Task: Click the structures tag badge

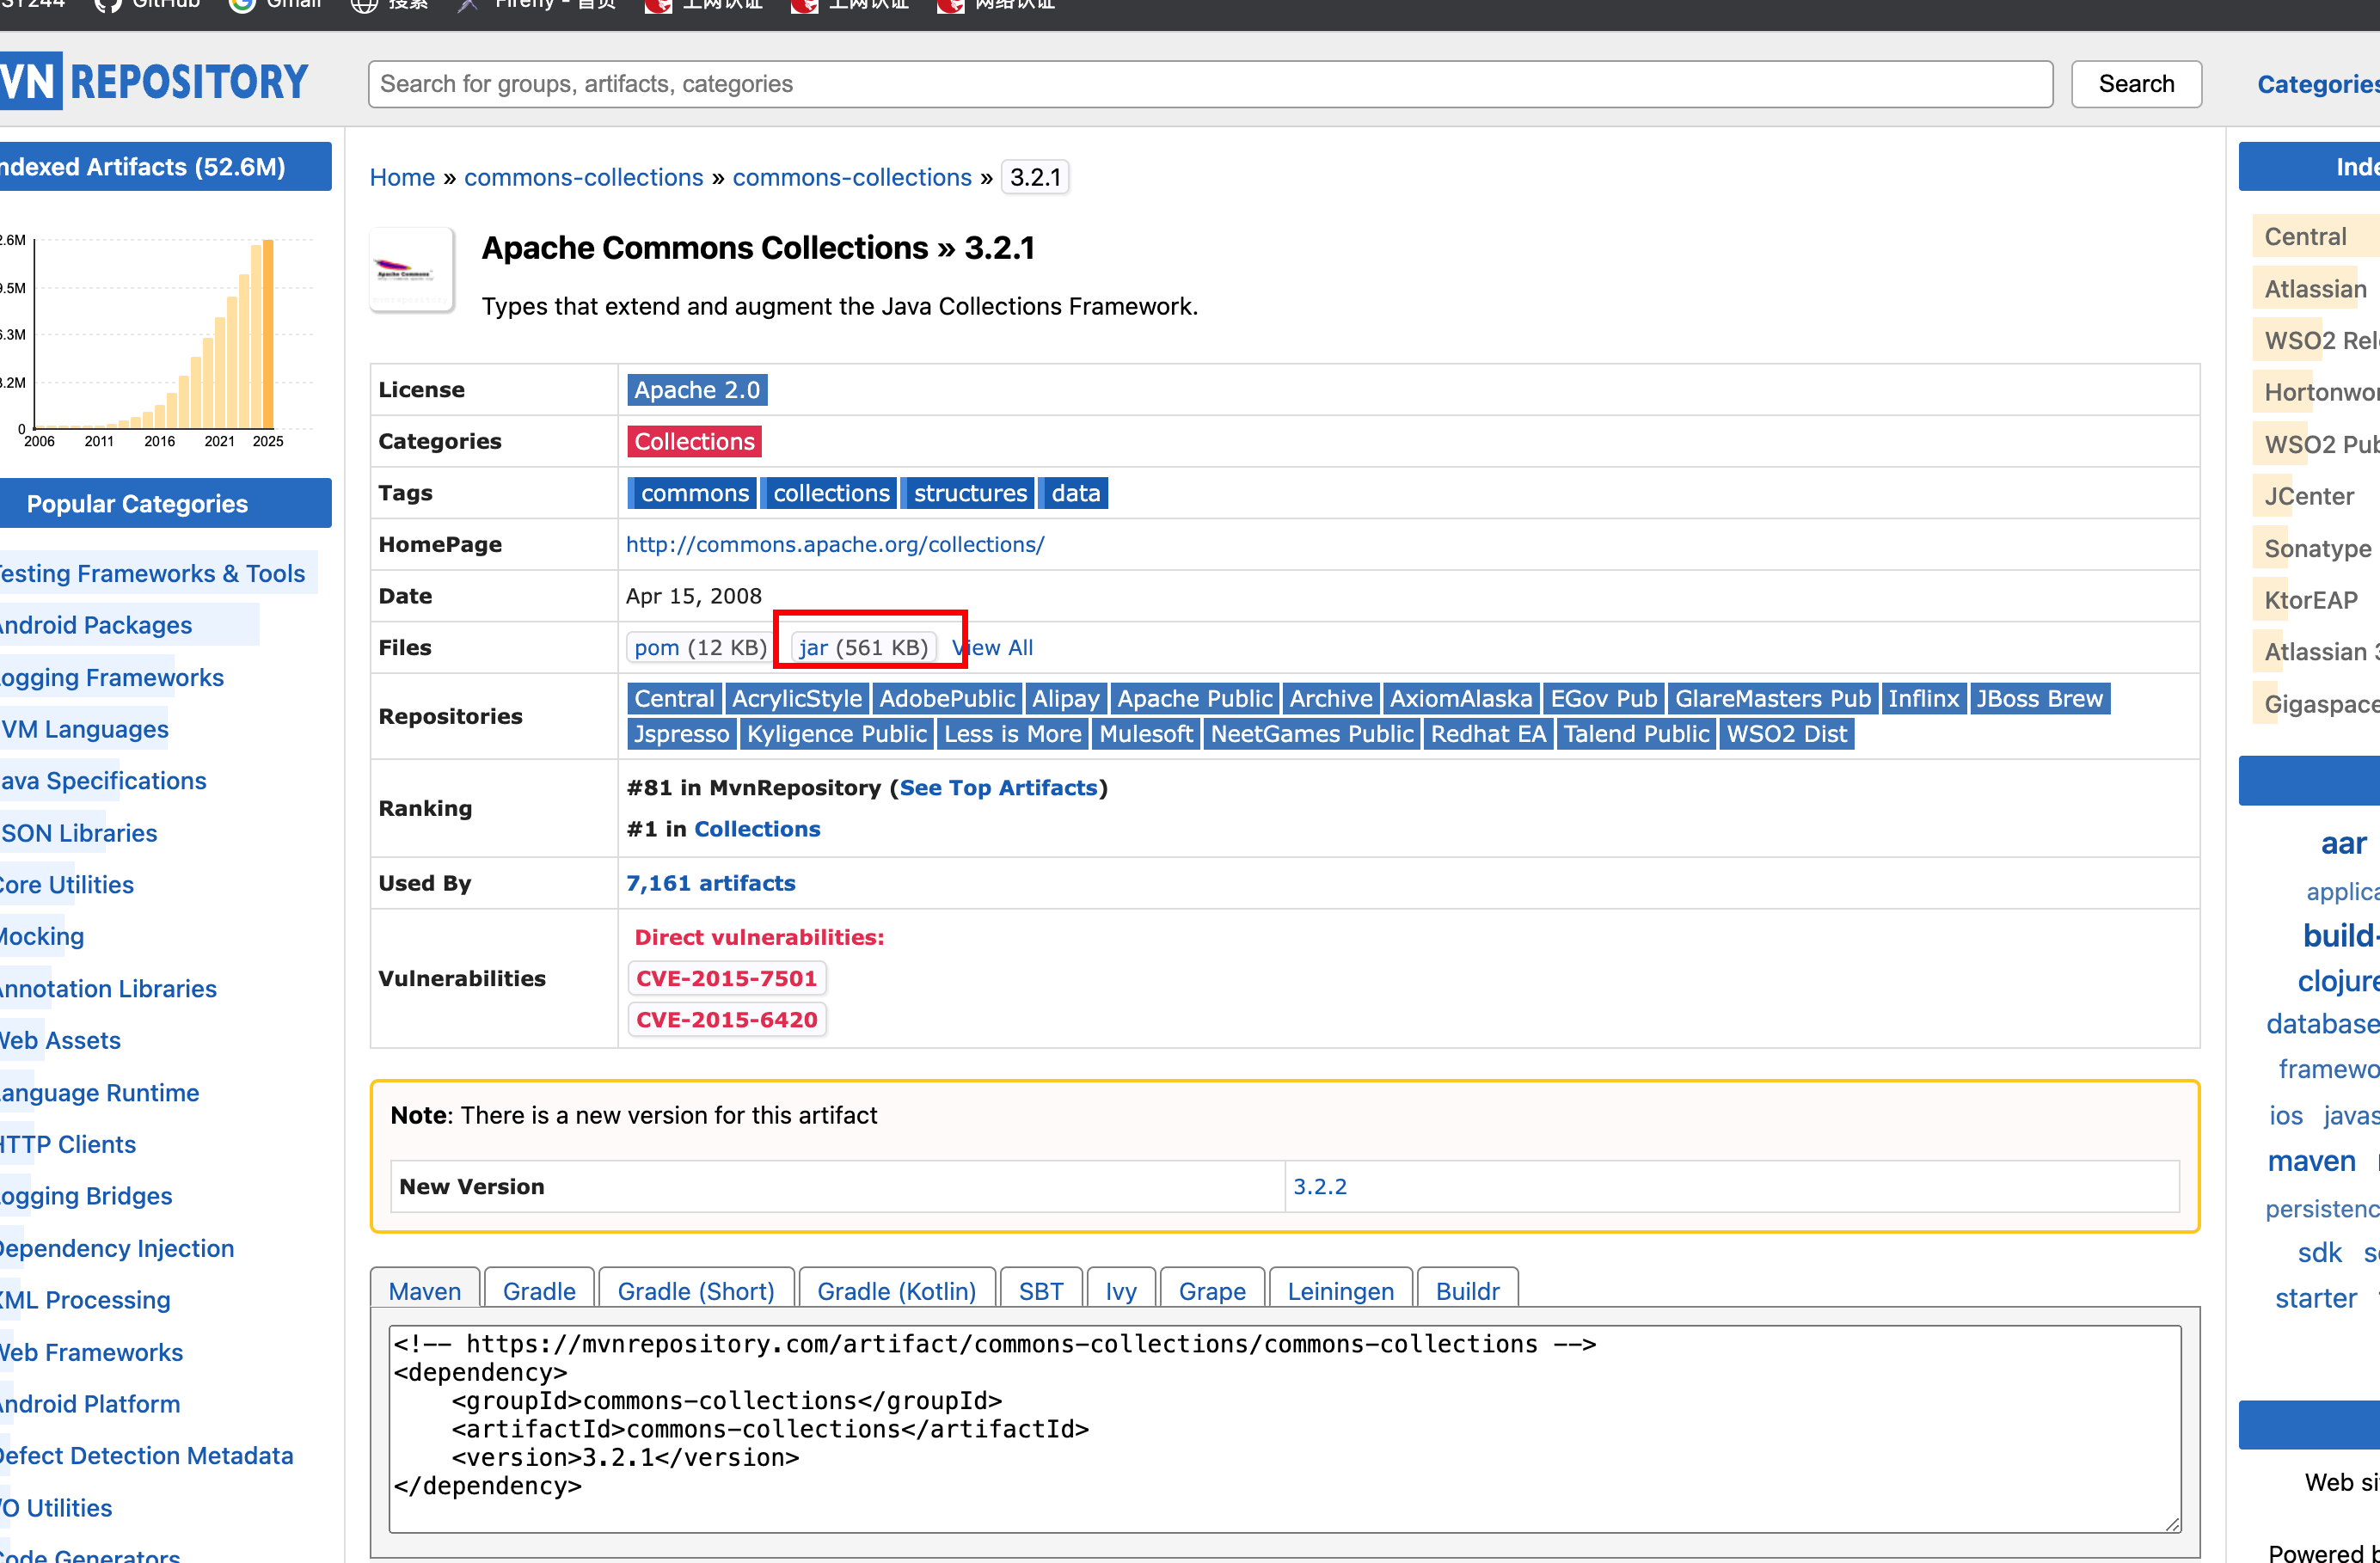Action: (x=969, y=493)
